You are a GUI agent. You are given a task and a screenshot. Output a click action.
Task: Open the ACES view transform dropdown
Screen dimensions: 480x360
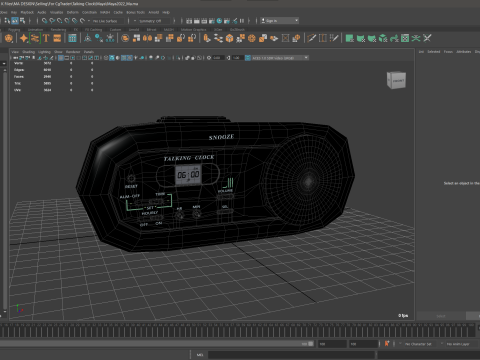click(x=280, y=58)
